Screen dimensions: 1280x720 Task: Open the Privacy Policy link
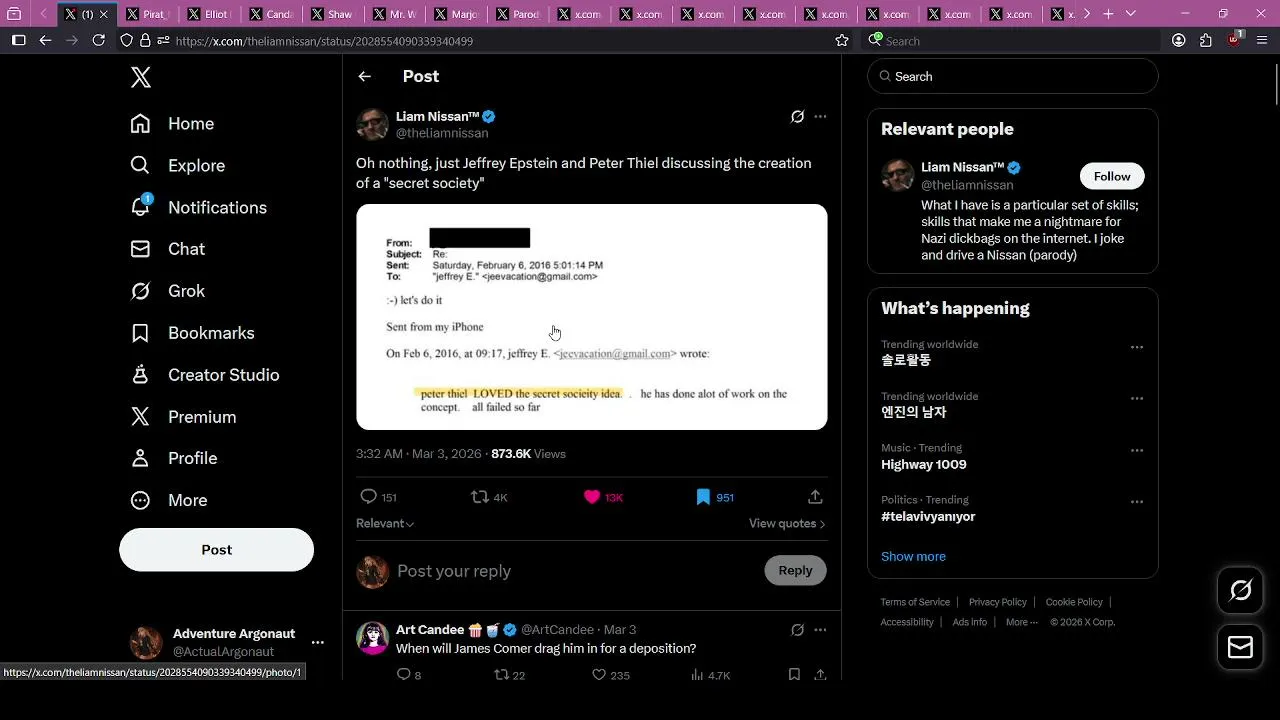coord(998,602)
